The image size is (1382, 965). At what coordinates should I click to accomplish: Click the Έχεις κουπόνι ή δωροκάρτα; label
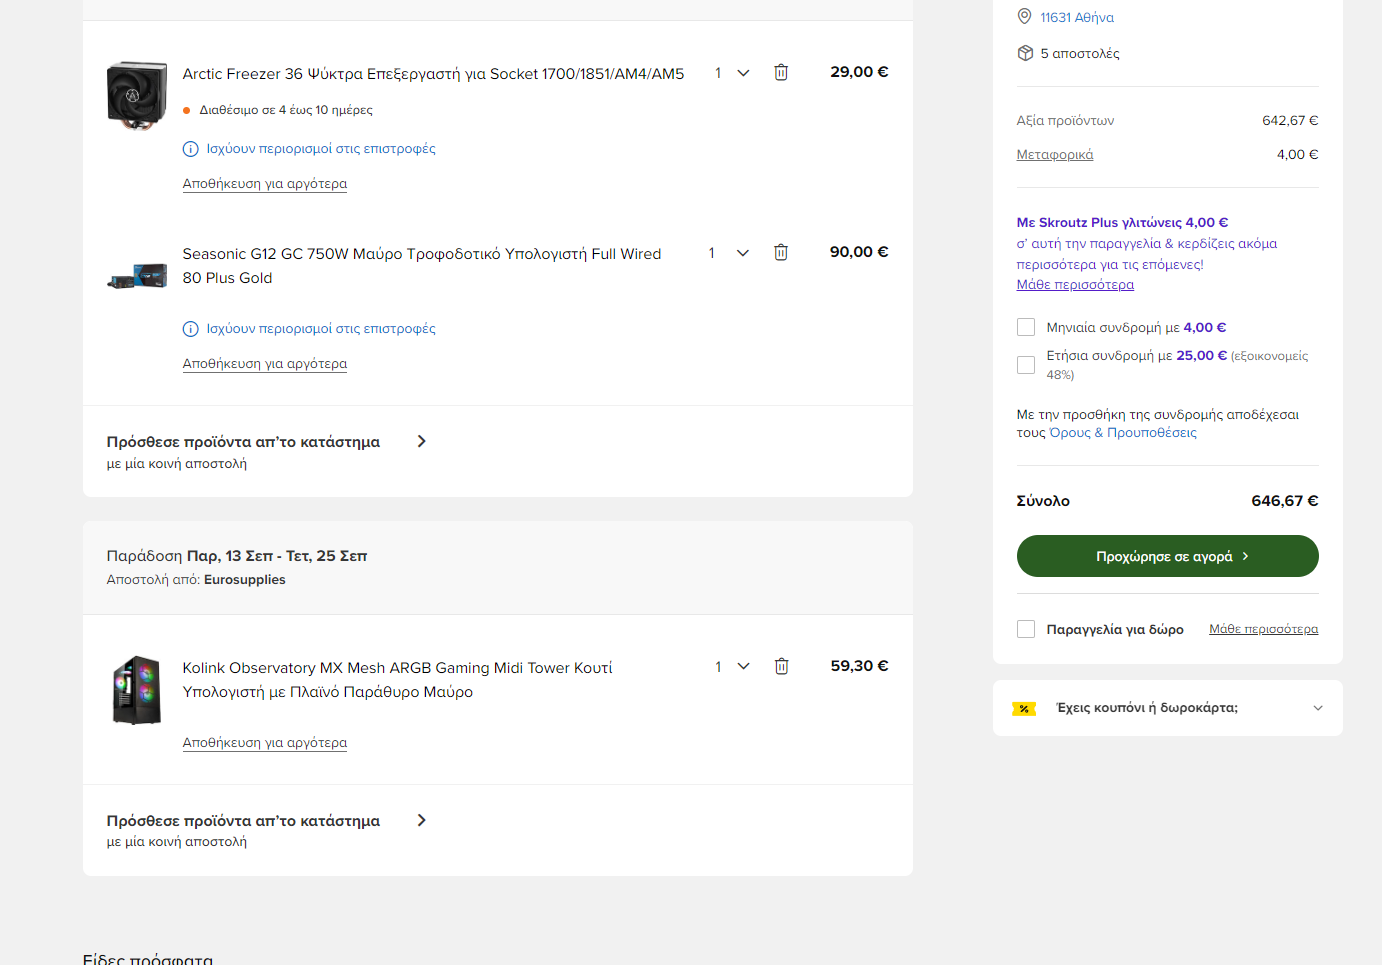1147,708
